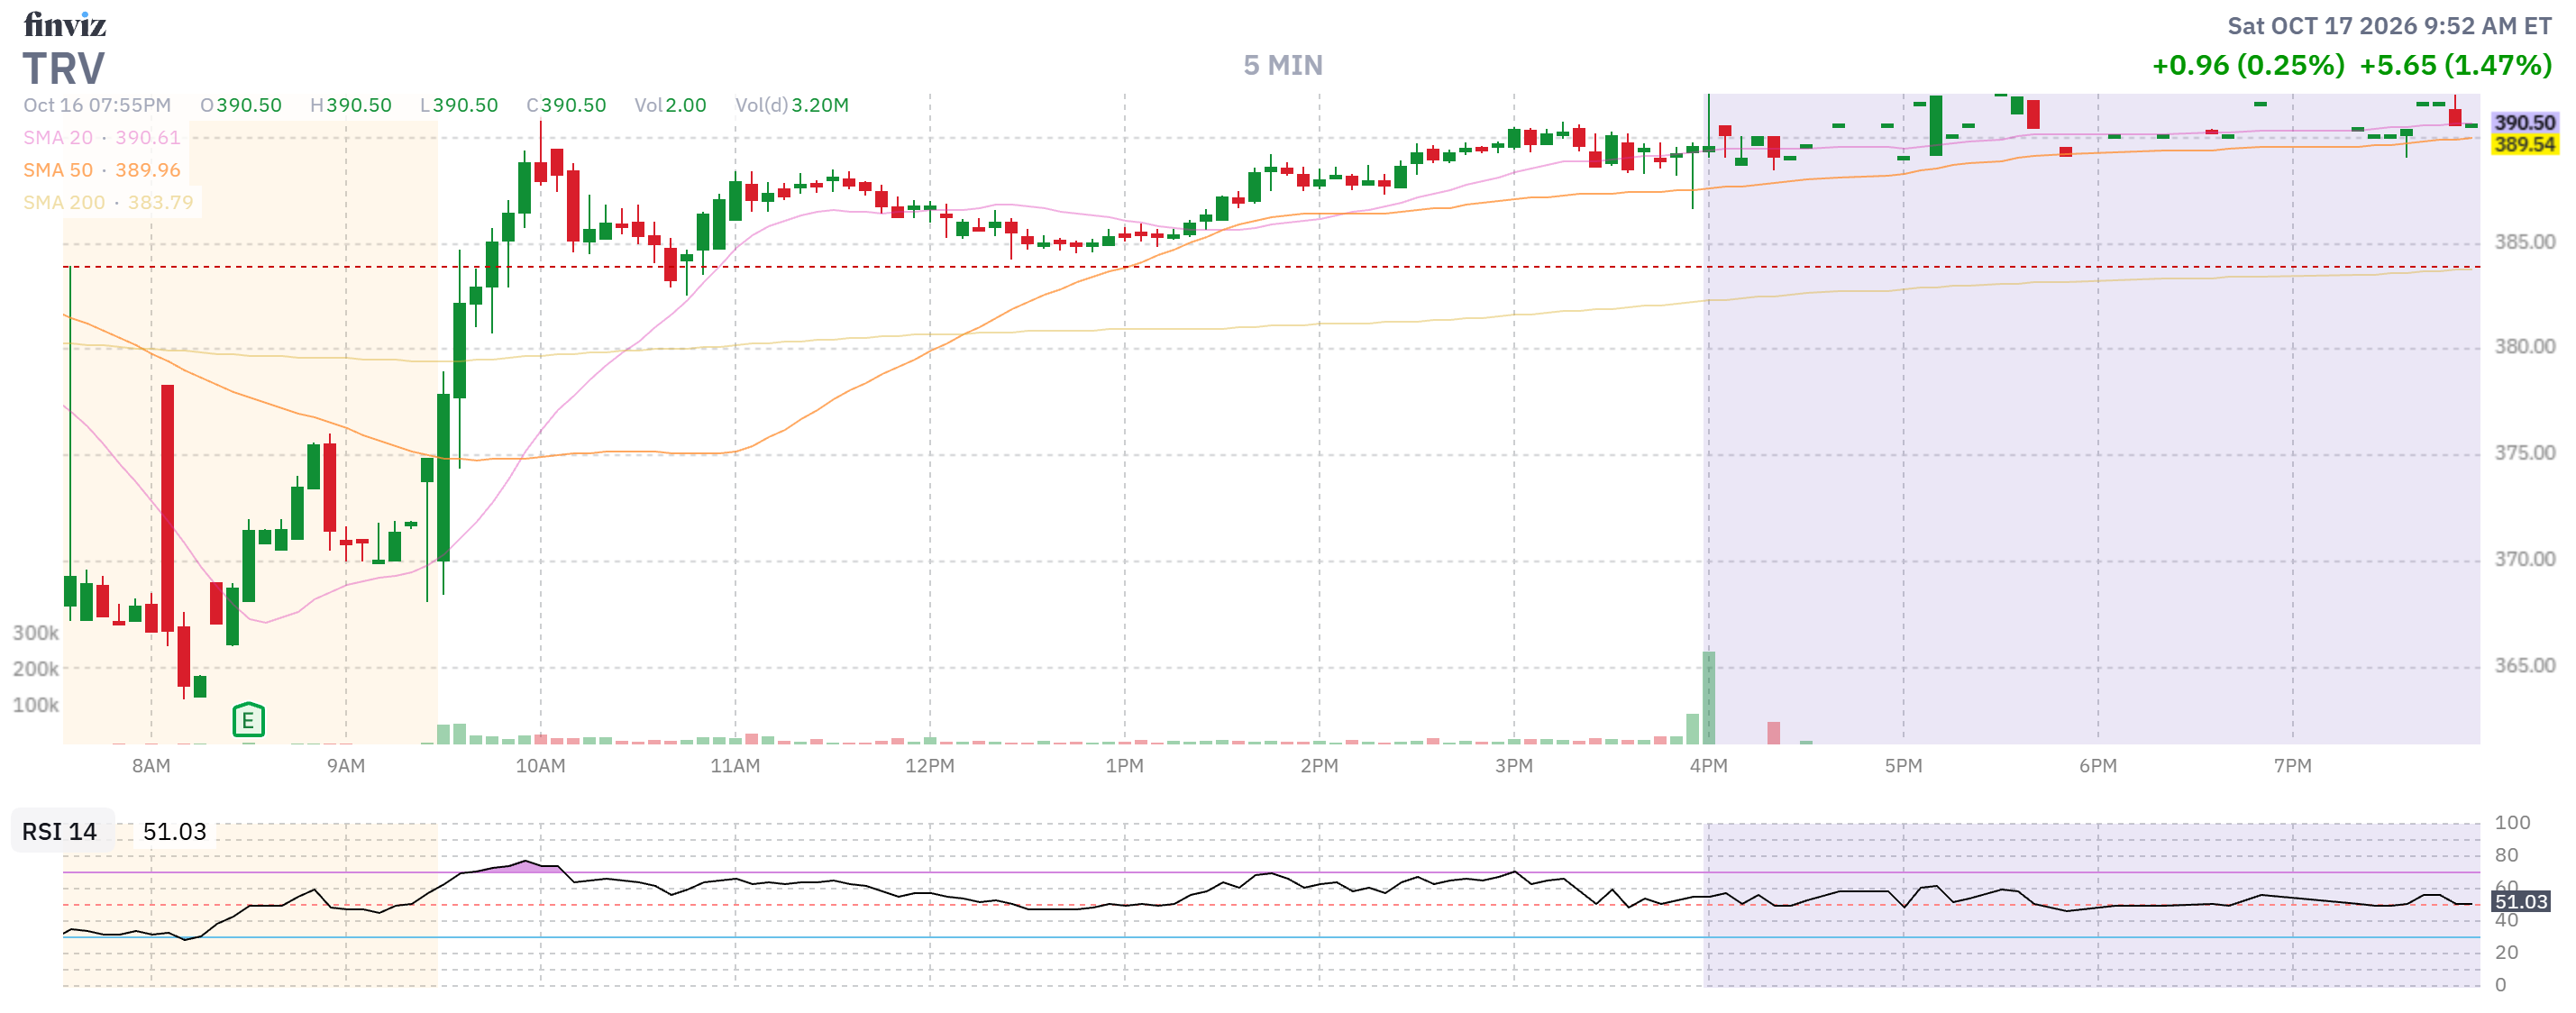The image size is (2576, 1013).
Task: Click the 370.00 price axis label
Action: tap(2524, 559)
